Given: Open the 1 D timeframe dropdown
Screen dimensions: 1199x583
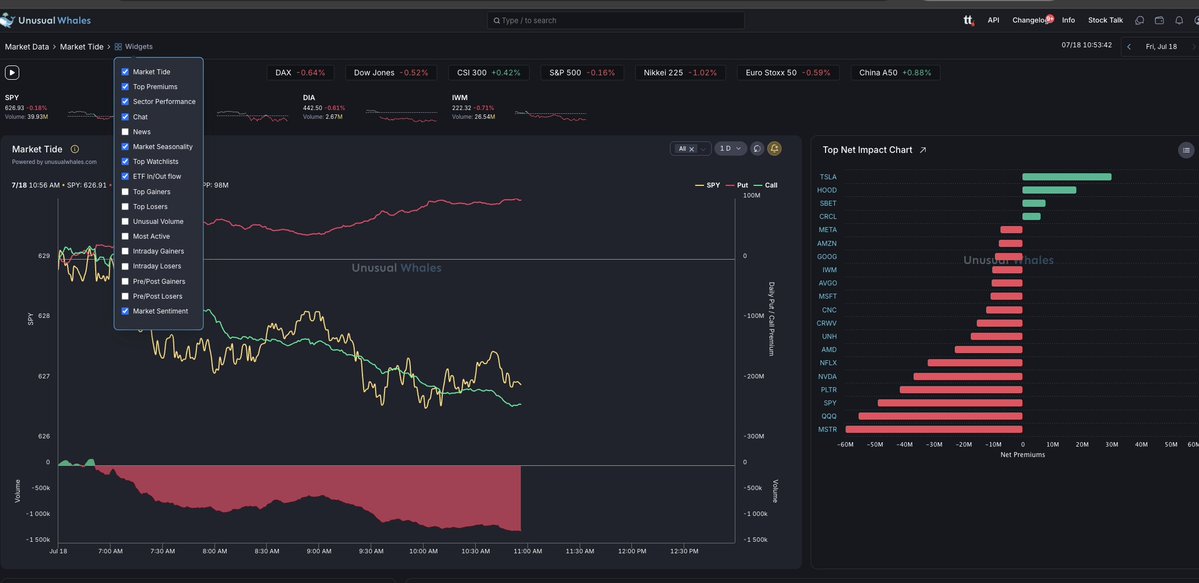Looking at the screenshot, I should coord(730,148).
